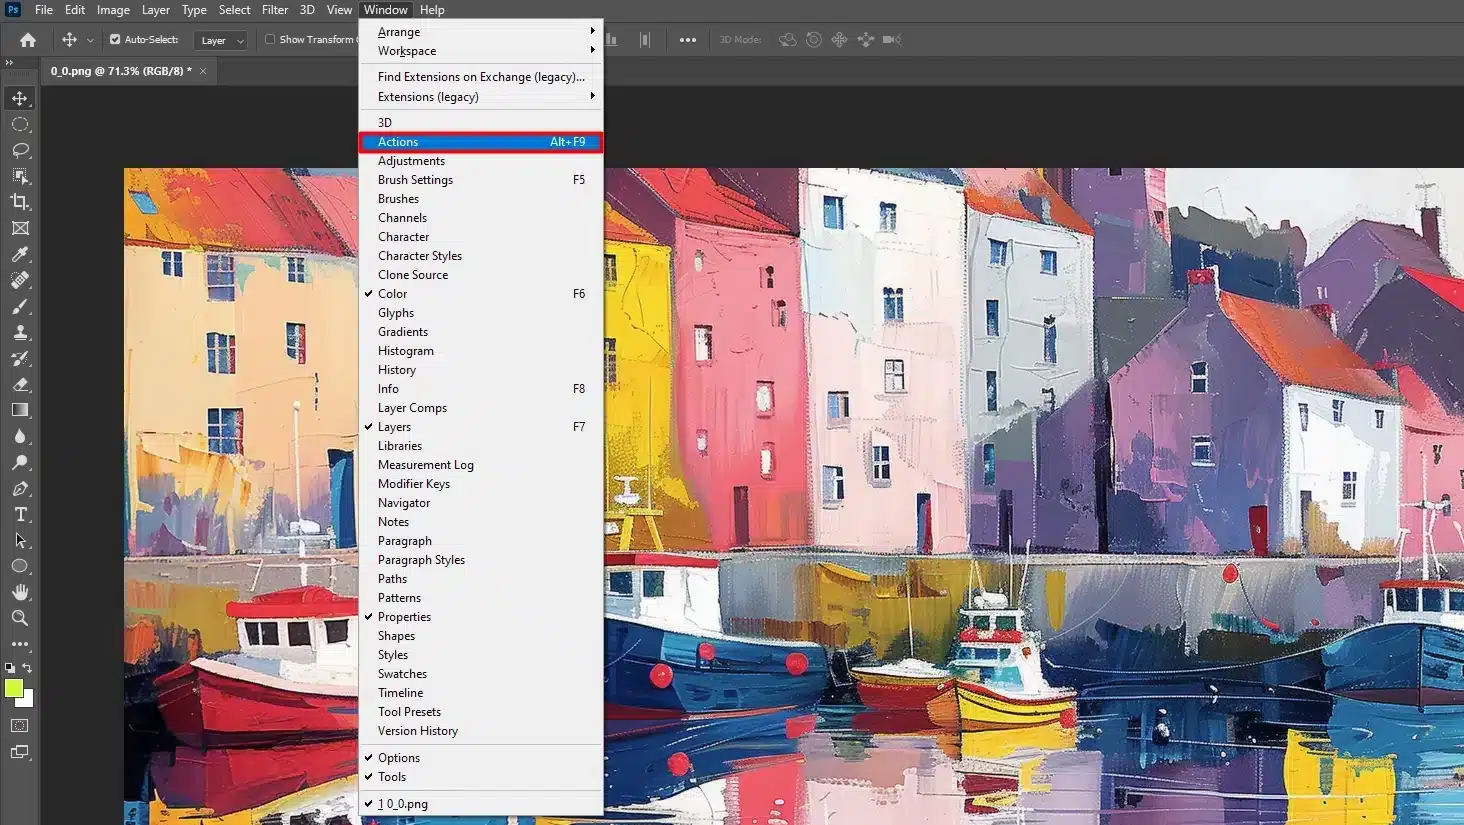This screenshot has height=825, width=1464.
Task: Toggle Tools entry in Window menu
Action: pyautogui.click(x=481, y=777)
